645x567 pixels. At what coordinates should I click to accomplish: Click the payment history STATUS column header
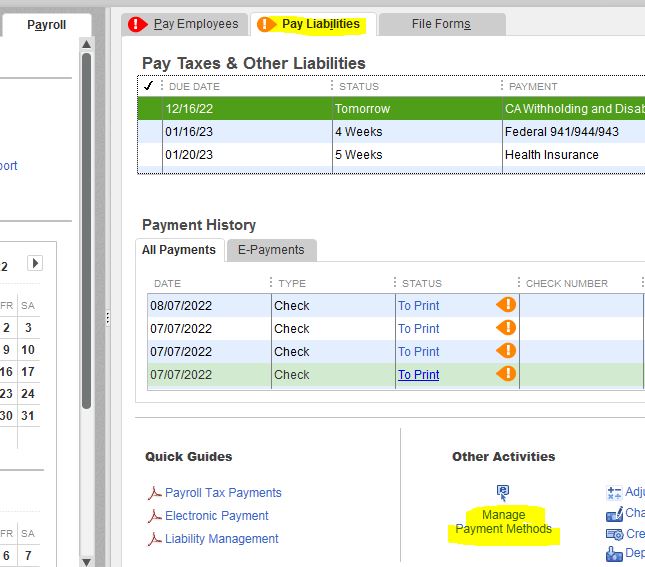pyautogui.click(x=422, y=284)
